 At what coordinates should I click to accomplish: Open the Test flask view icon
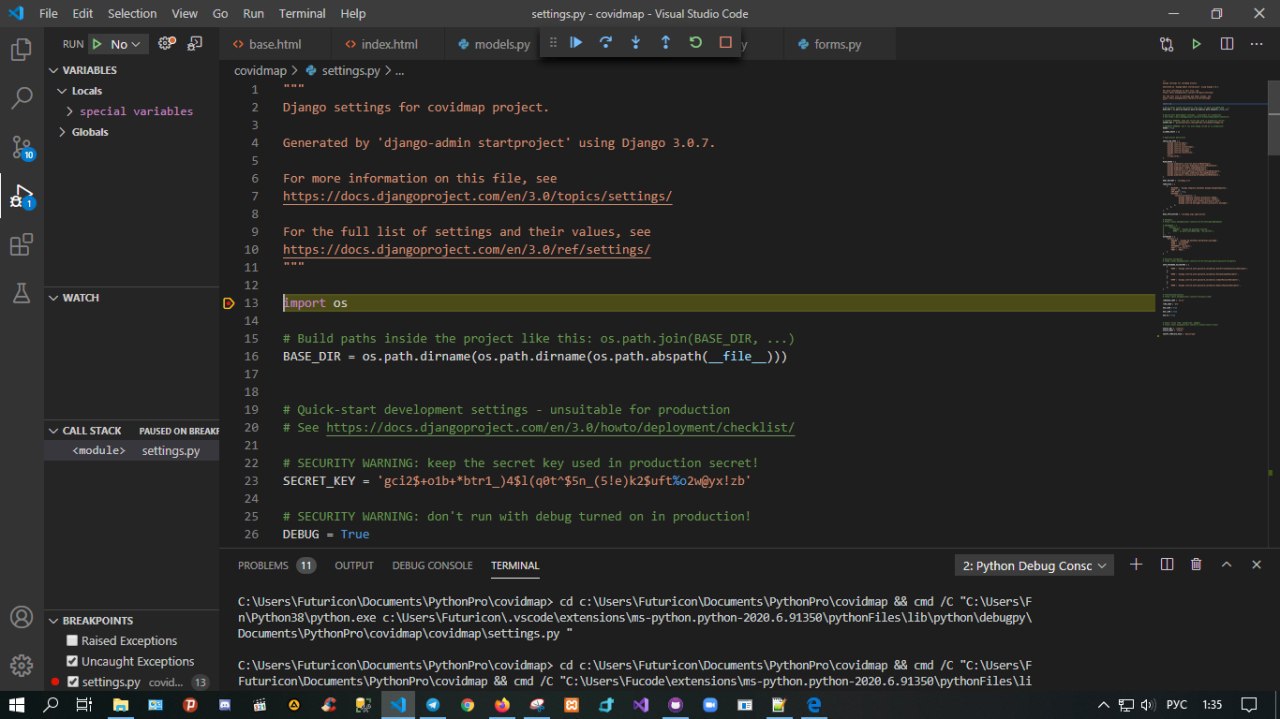pyautogui.click(x=21, y=293)
